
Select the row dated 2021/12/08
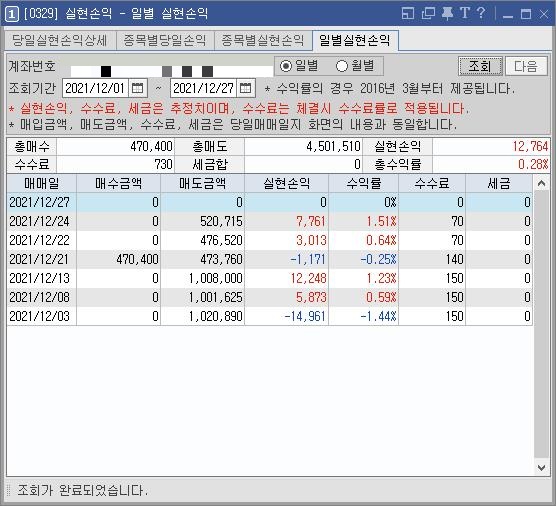269,297
